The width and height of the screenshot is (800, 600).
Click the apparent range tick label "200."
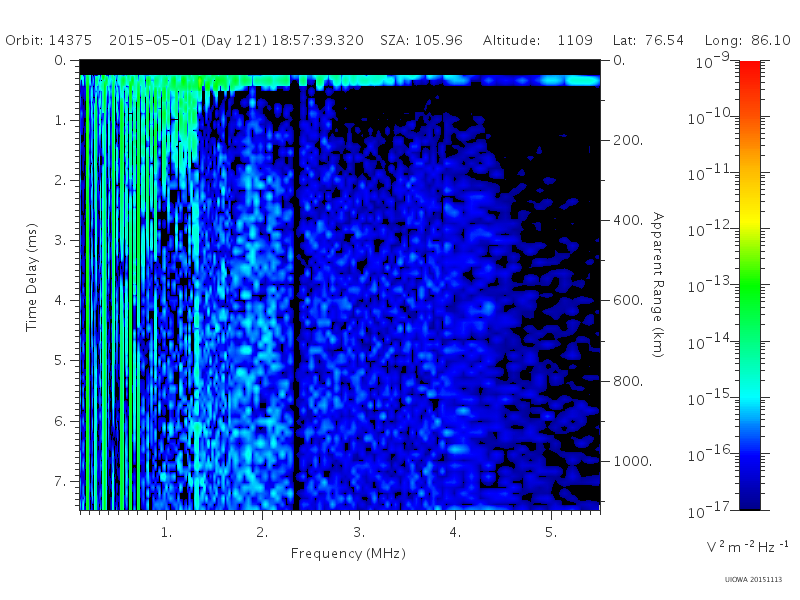coord(628,140)
